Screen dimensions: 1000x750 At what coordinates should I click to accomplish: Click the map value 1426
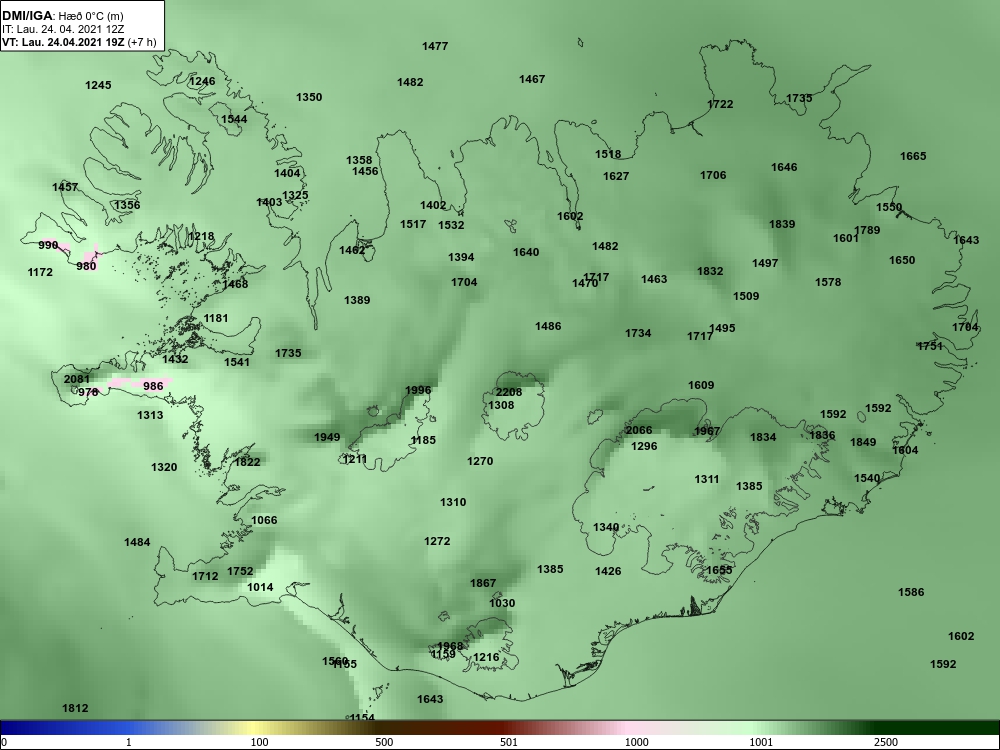pyautogui.click(x=608, y=571)
